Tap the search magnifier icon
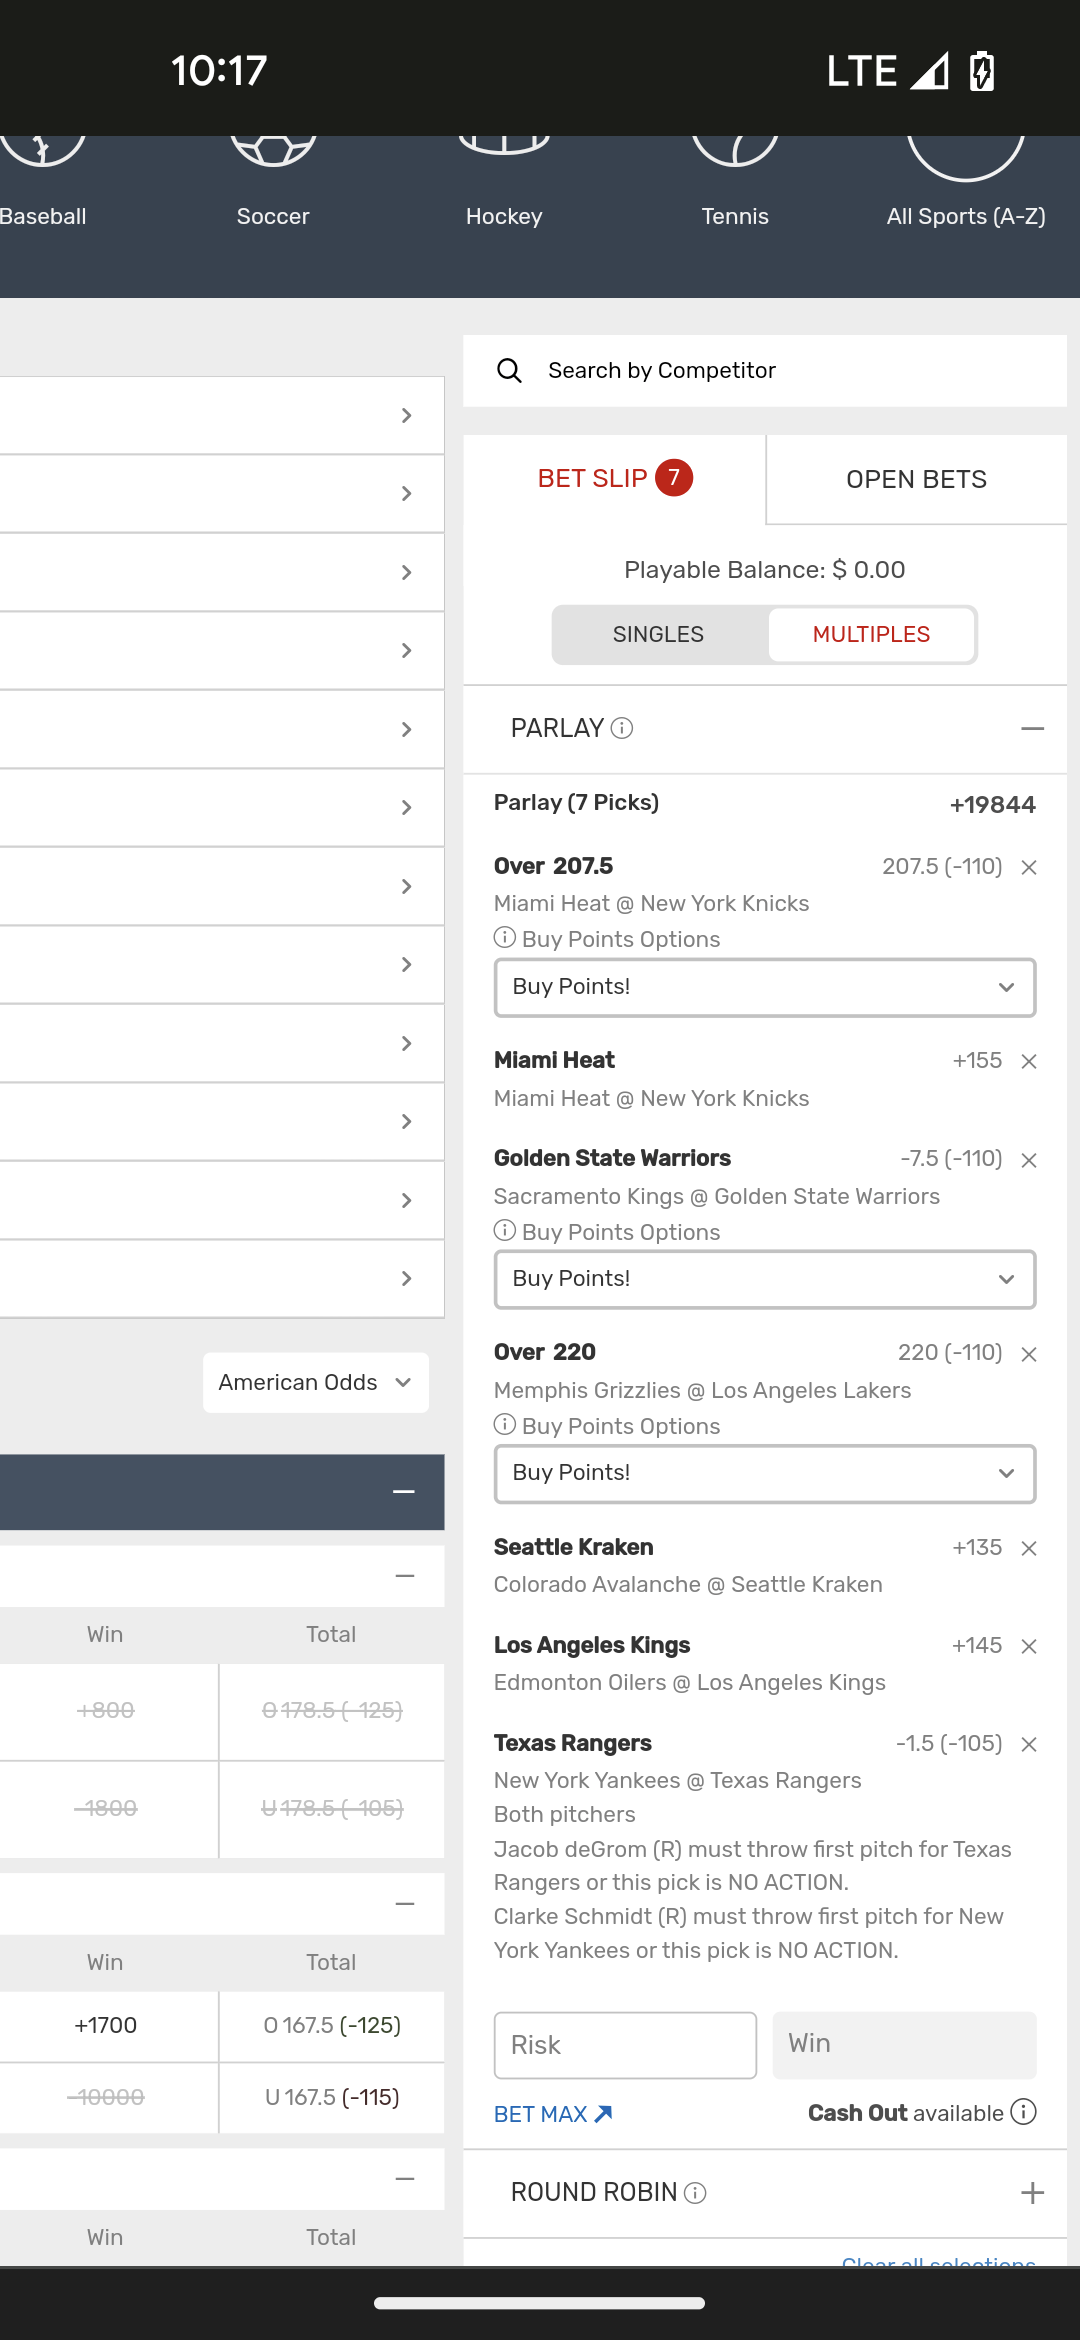 (509, 371)
